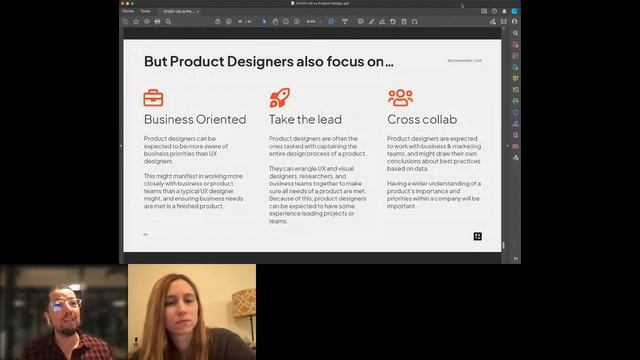Click the More Tools wrench icon
Image resolution: width=640 pixels, height=360 pixels.
pos(516,158)
